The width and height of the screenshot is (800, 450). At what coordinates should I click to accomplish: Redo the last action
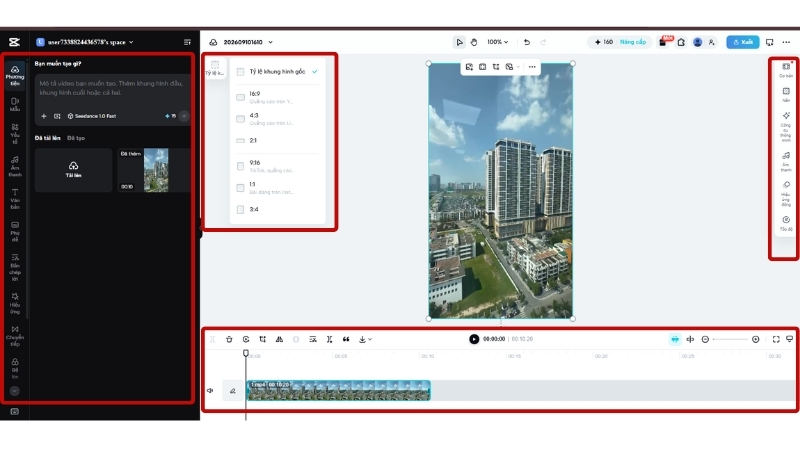543,42
